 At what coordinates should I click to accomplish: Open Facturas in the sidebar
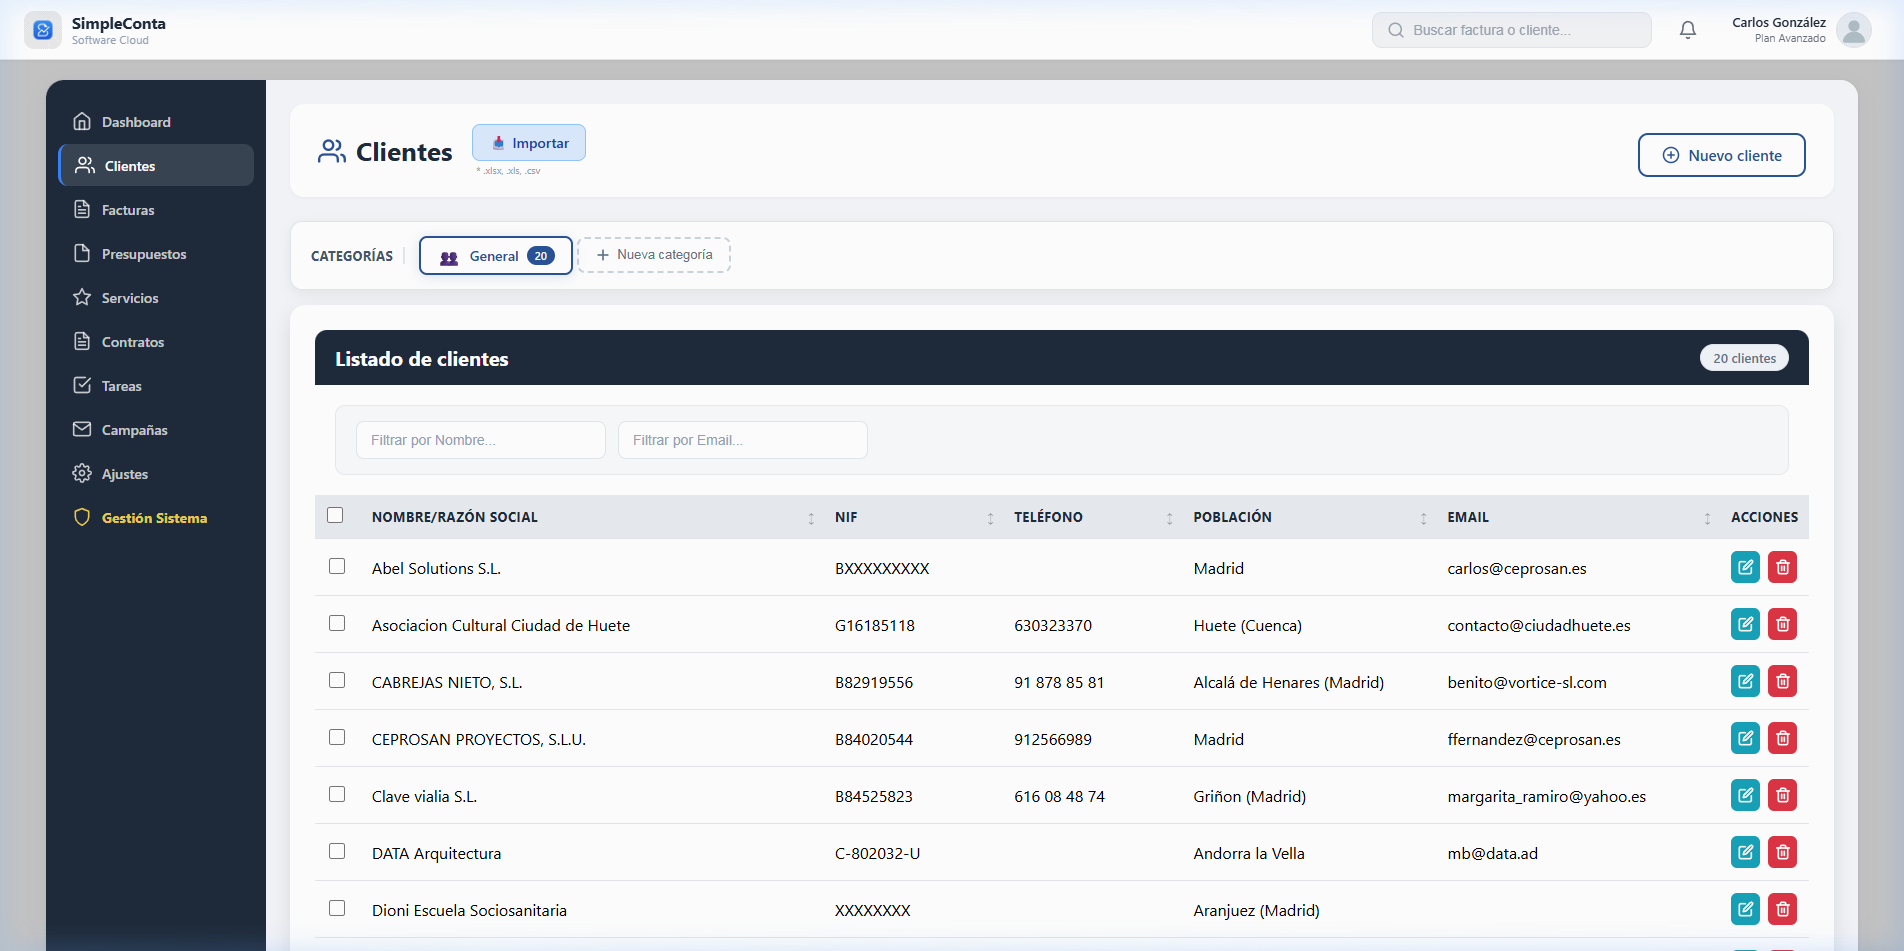click(x=128, y=210)
